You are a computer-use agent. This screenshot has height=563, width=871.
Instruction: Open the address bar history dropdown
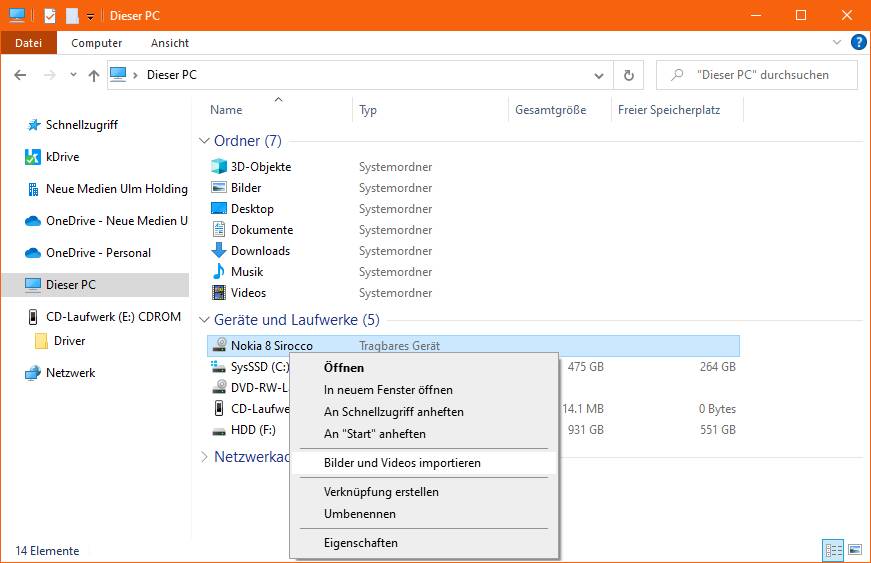(599, 75)
